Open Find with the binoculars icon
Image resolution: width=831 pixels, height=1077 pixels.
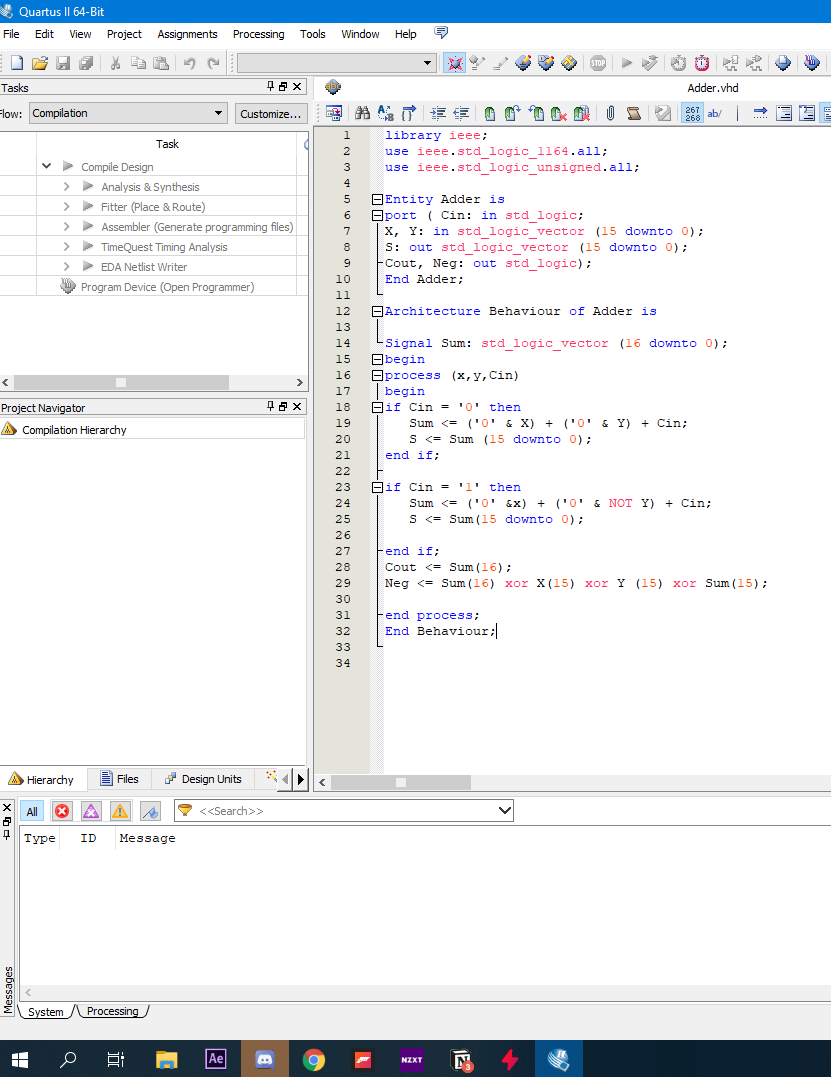[x=361, y=113]
